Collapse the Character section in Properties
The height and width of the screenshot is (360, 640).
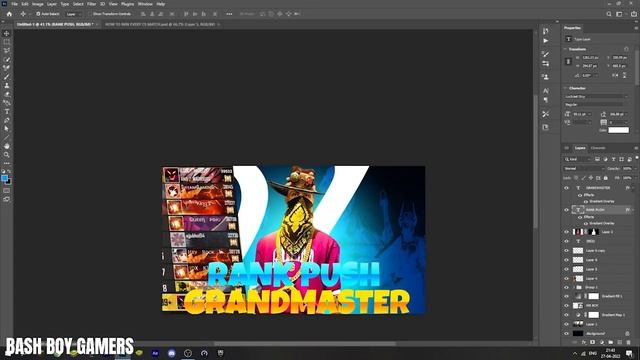tap(566, 88)
